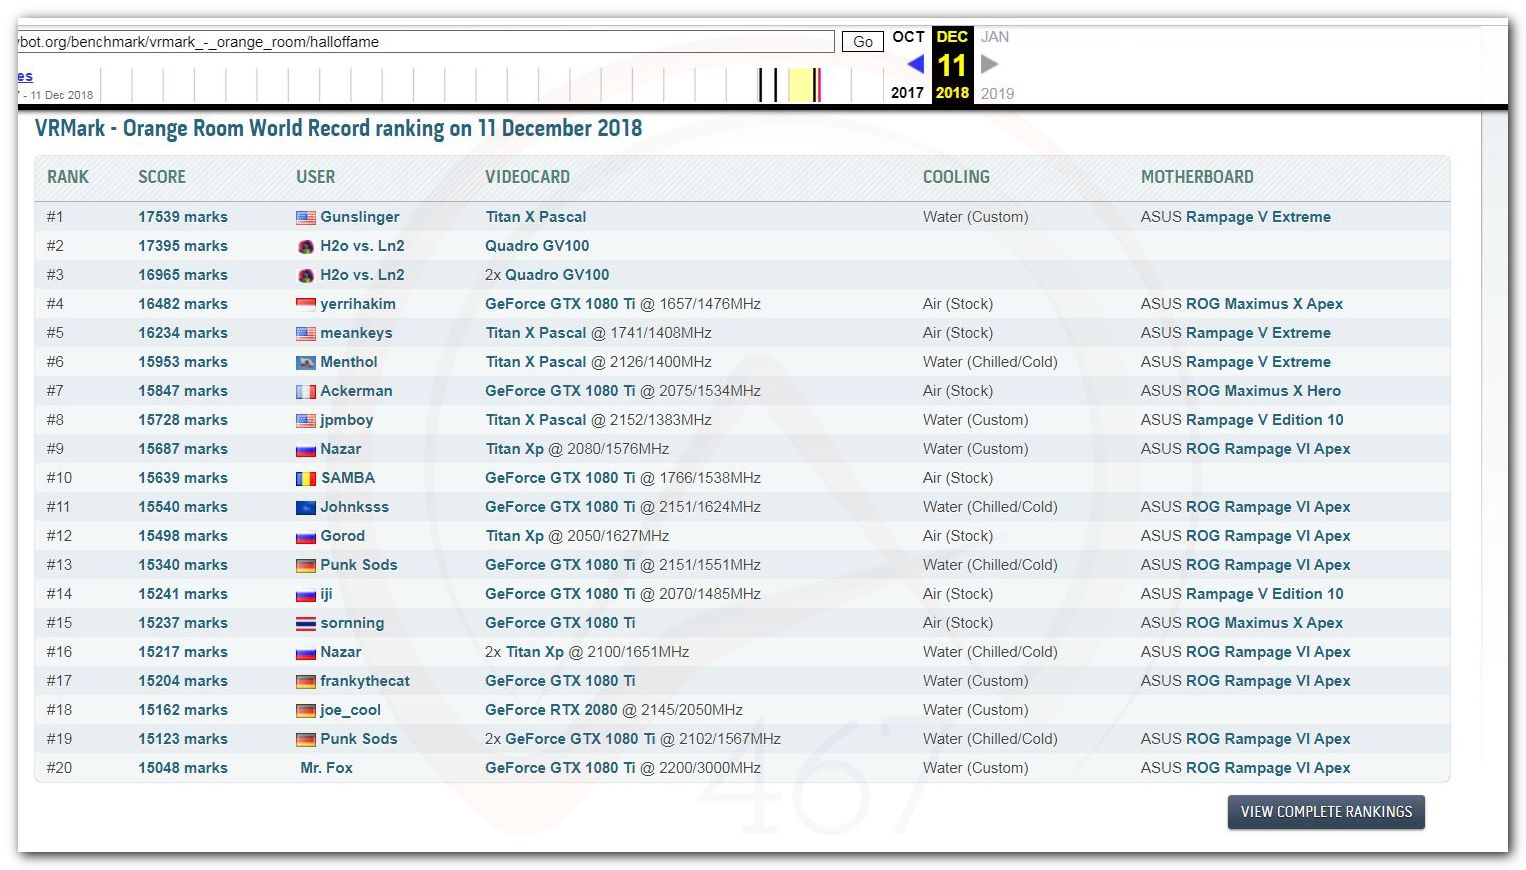Open the joe_cool user profile
The width and height of the screenshot is (1526, 870).
click(x=350, y=710)
